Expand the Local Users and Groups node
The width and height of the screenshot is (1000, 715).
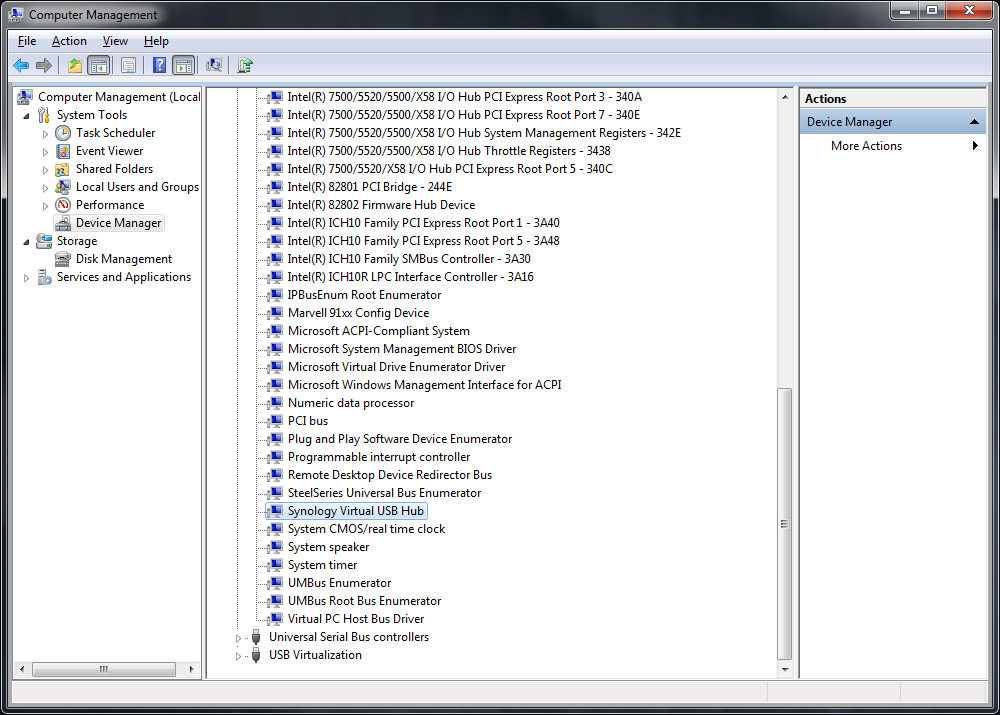point(45,188)
